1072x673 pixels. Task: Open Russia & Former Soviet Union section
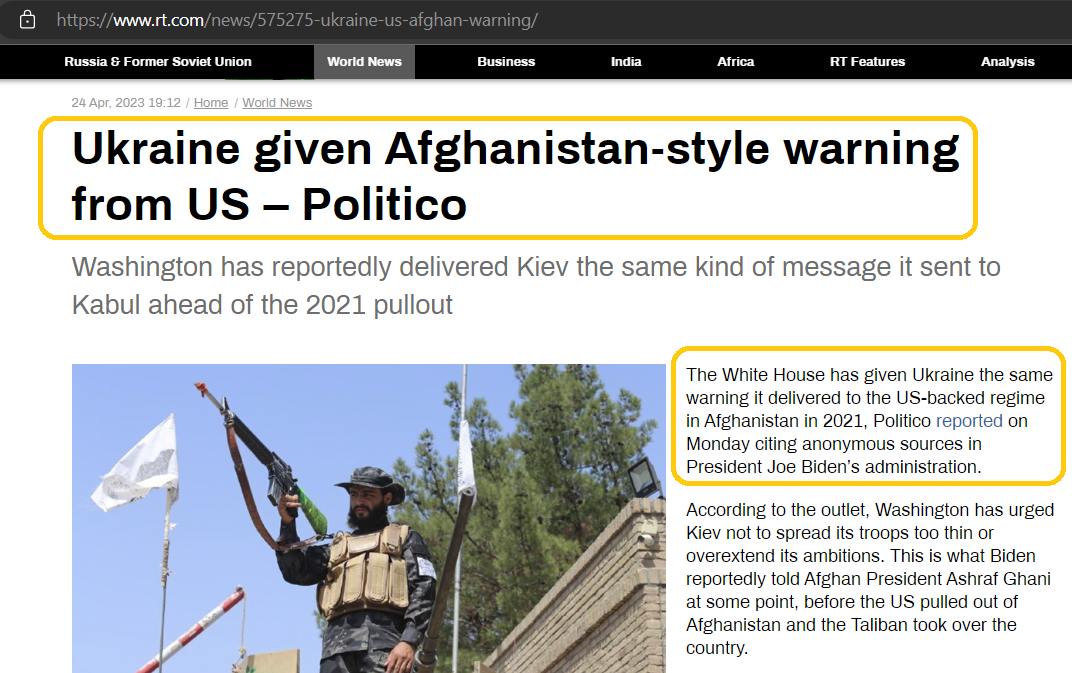[158, 62]
